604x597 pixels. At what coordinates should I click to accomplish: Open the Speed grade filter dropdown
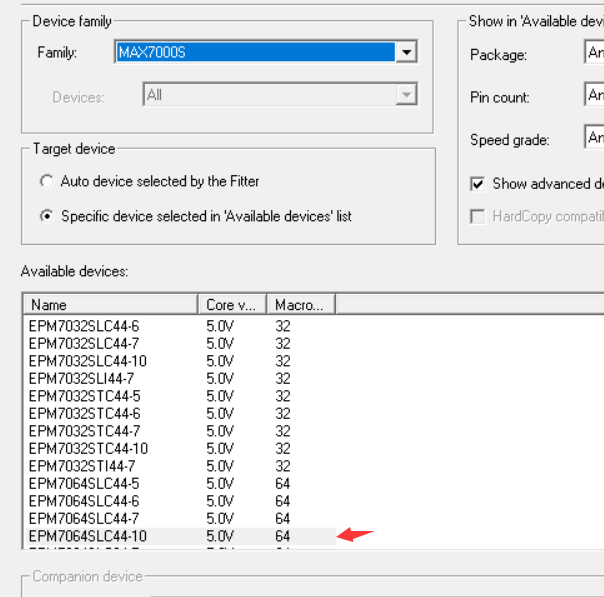click(594, 137)
